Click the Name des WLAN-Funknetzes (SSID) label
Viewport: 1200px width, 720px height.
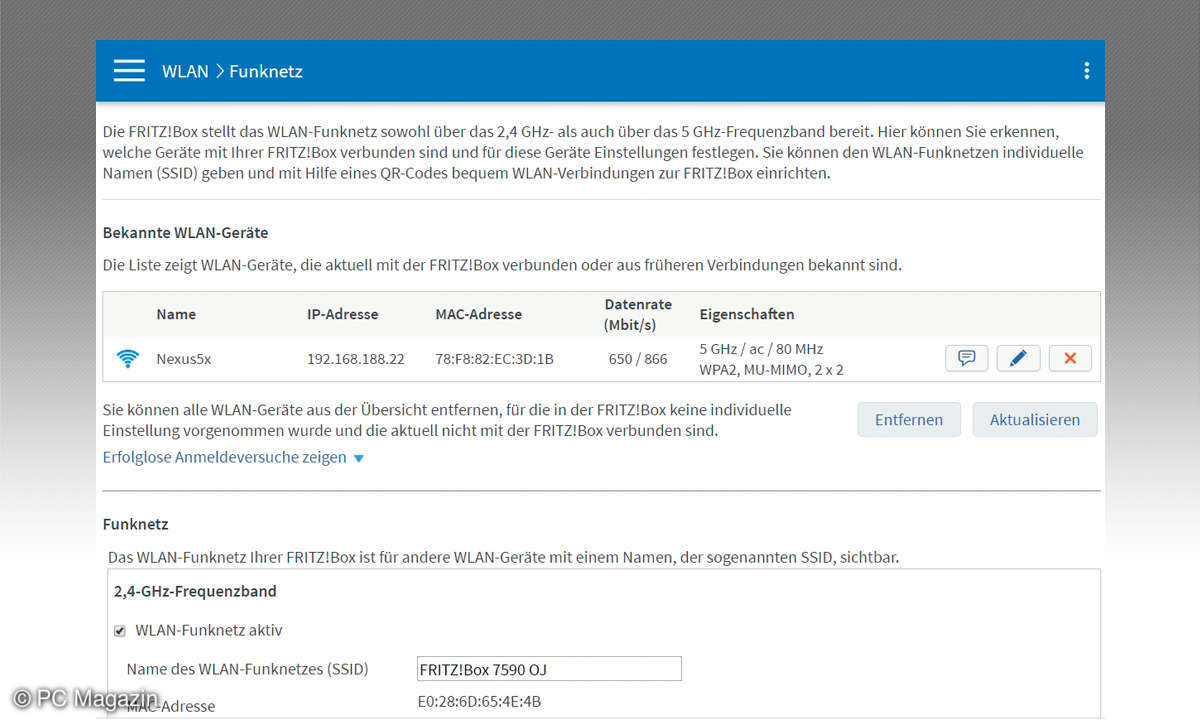[x=248, y=669]
